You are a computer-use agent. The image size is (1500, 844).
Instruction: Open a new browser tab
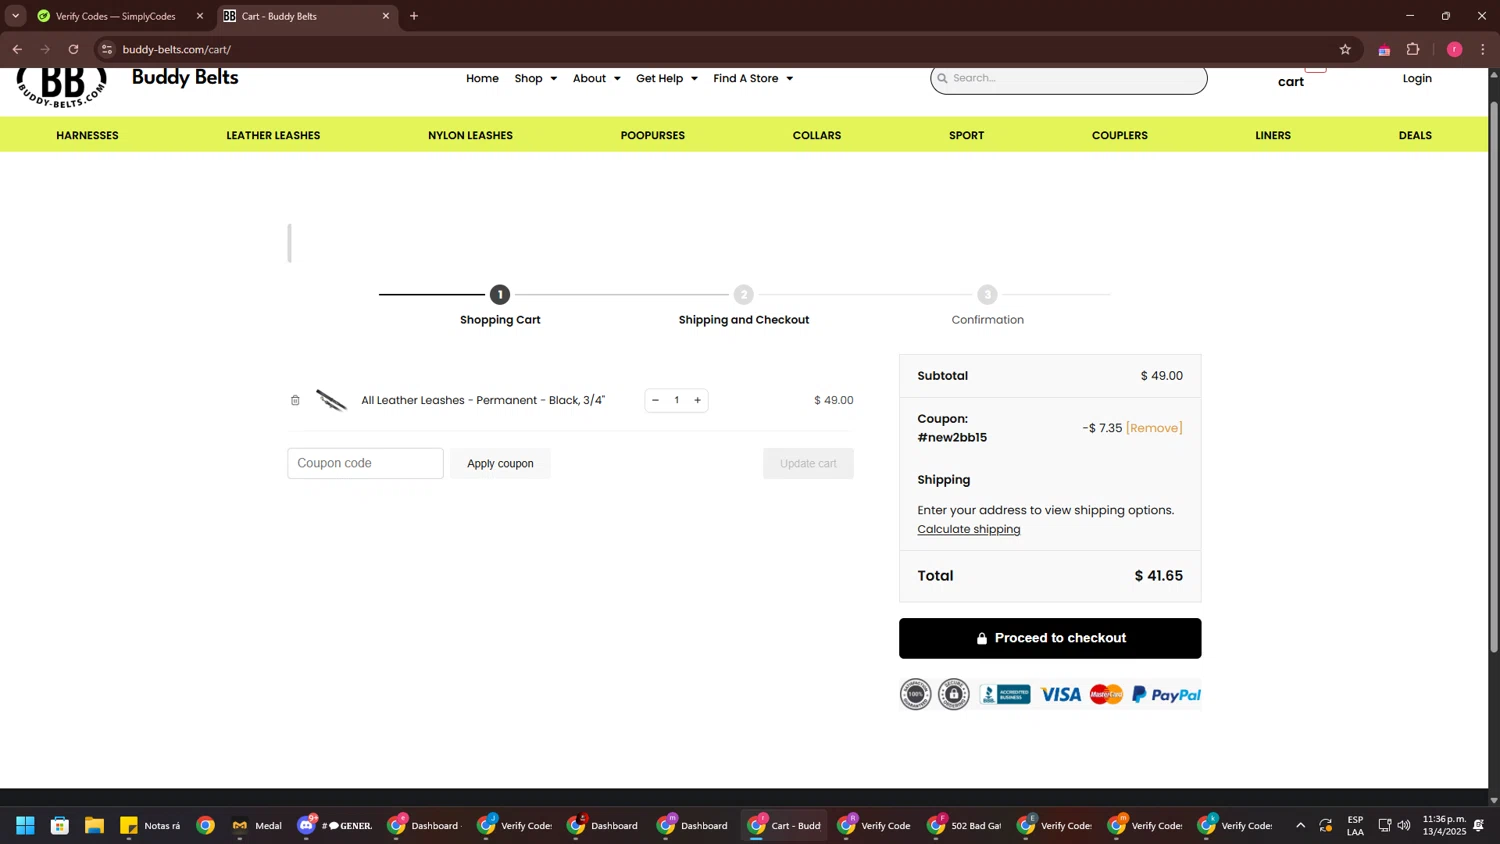[x=414, y=16]
